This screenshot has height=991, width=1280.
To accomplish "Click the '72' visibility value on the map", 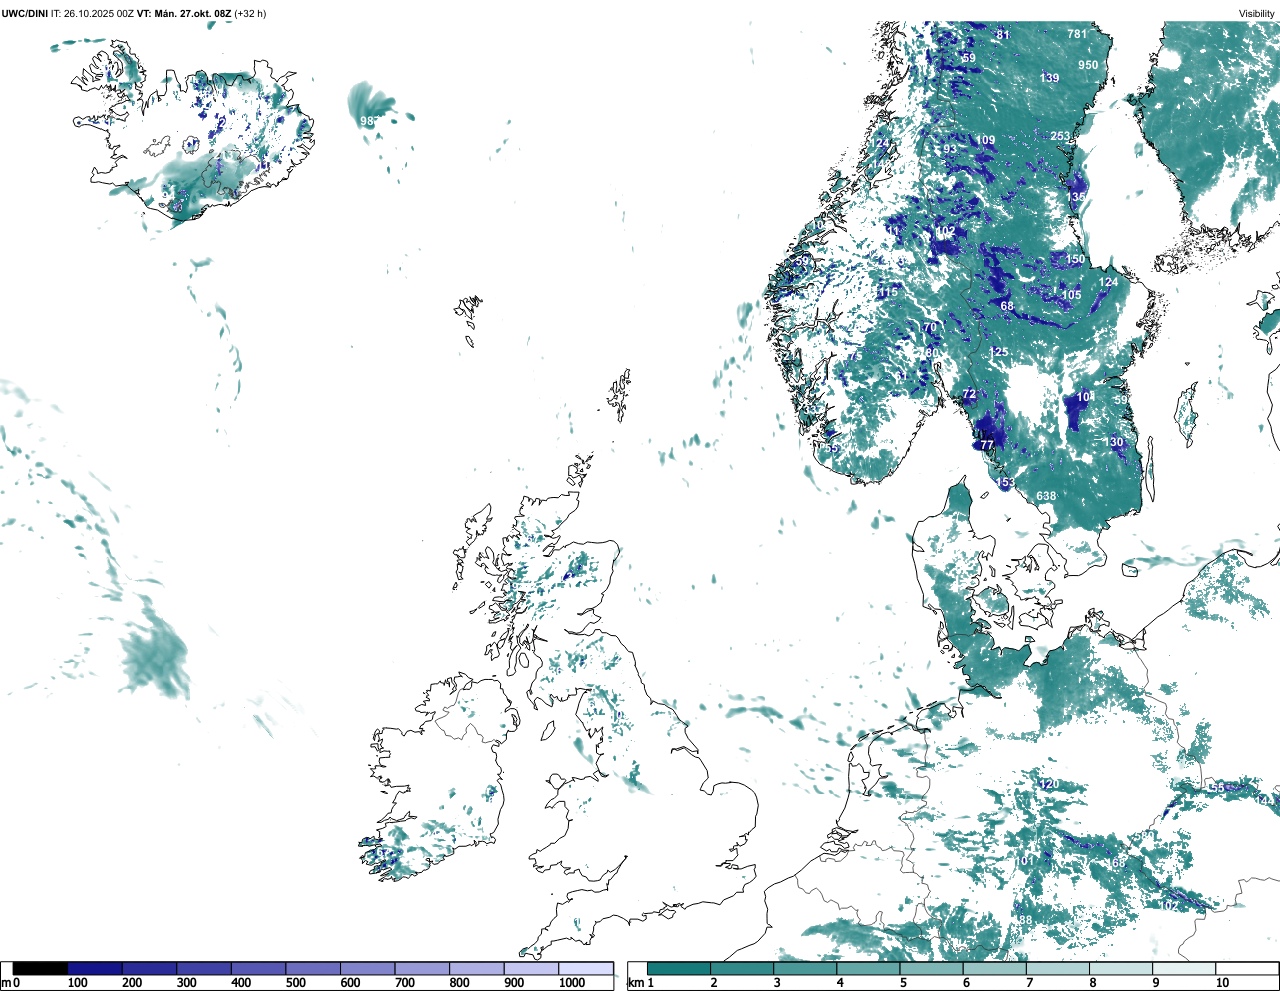I will coord(969,395).
